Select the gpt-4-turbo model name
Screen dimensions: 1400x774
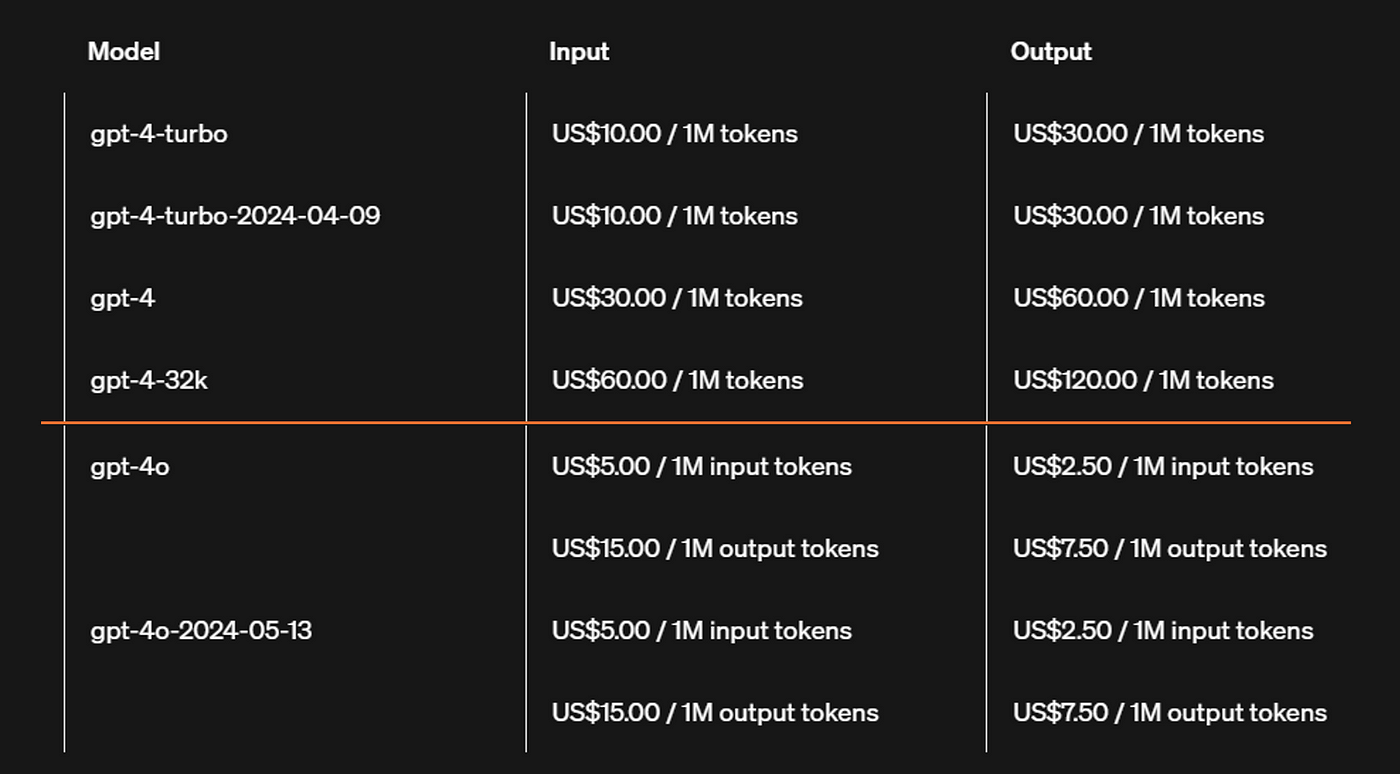click(158, 134)
